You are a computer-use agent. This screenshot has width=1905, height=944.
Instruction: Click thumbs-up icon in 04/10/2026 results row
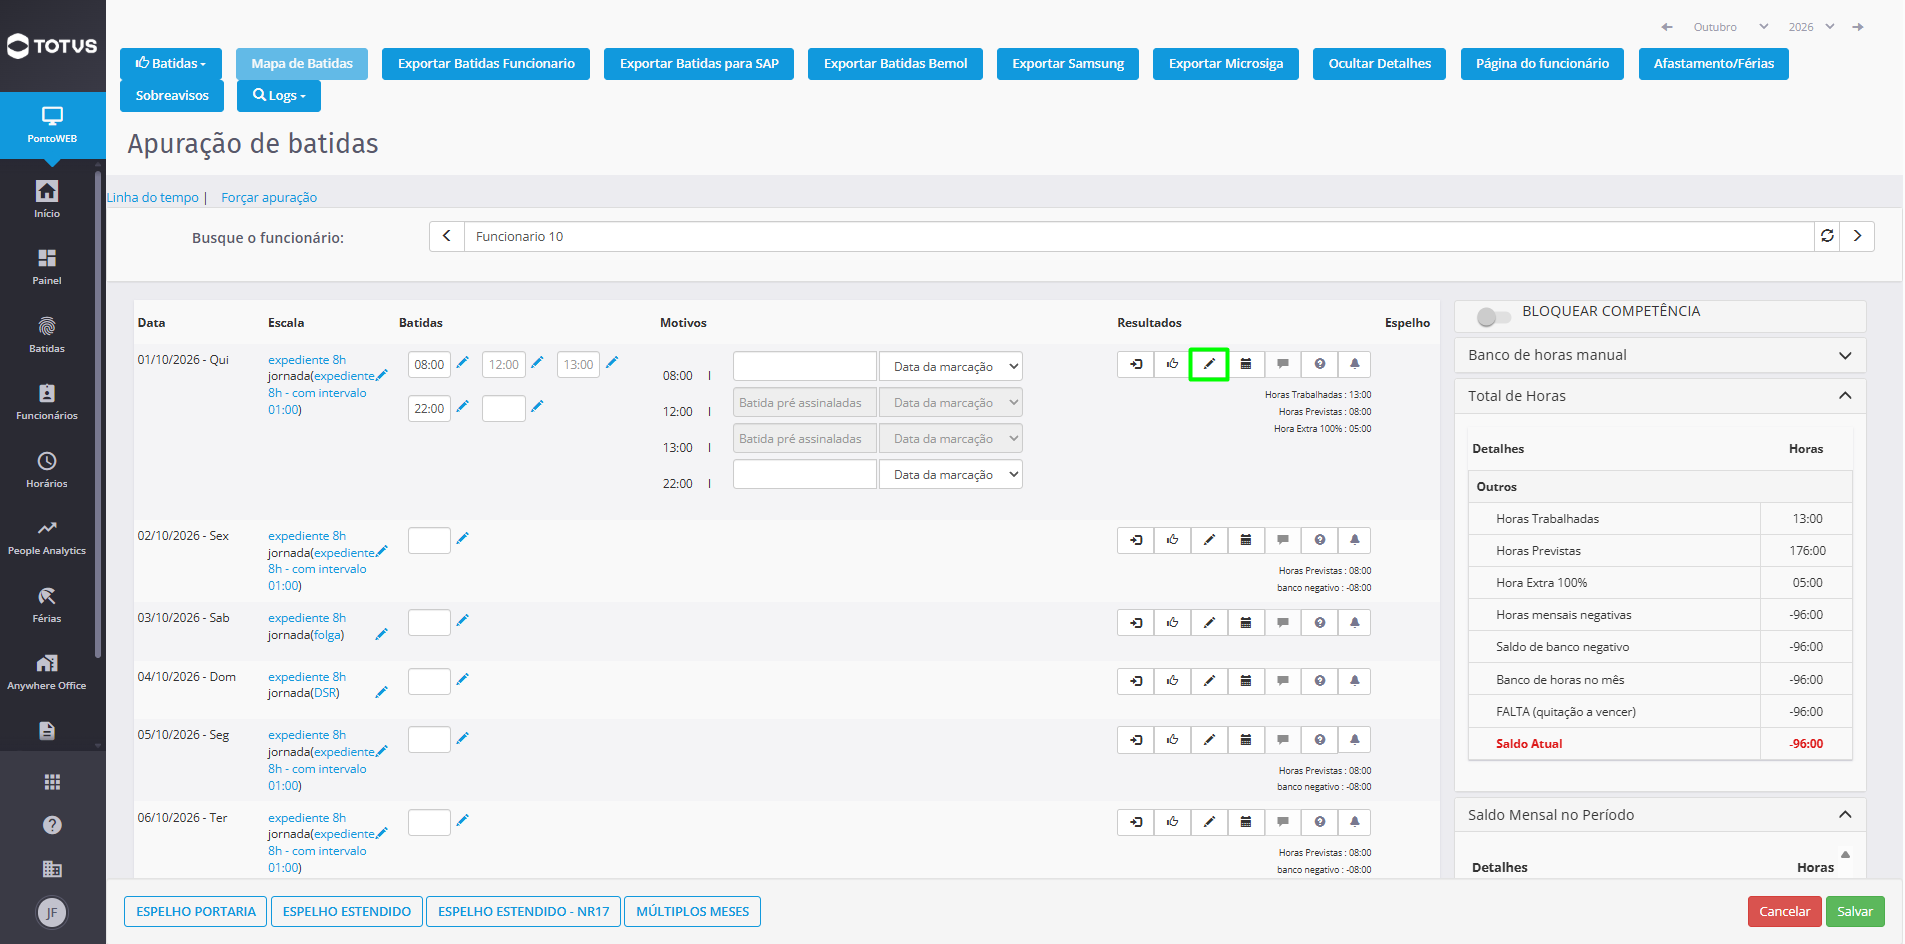[1173, 681]
